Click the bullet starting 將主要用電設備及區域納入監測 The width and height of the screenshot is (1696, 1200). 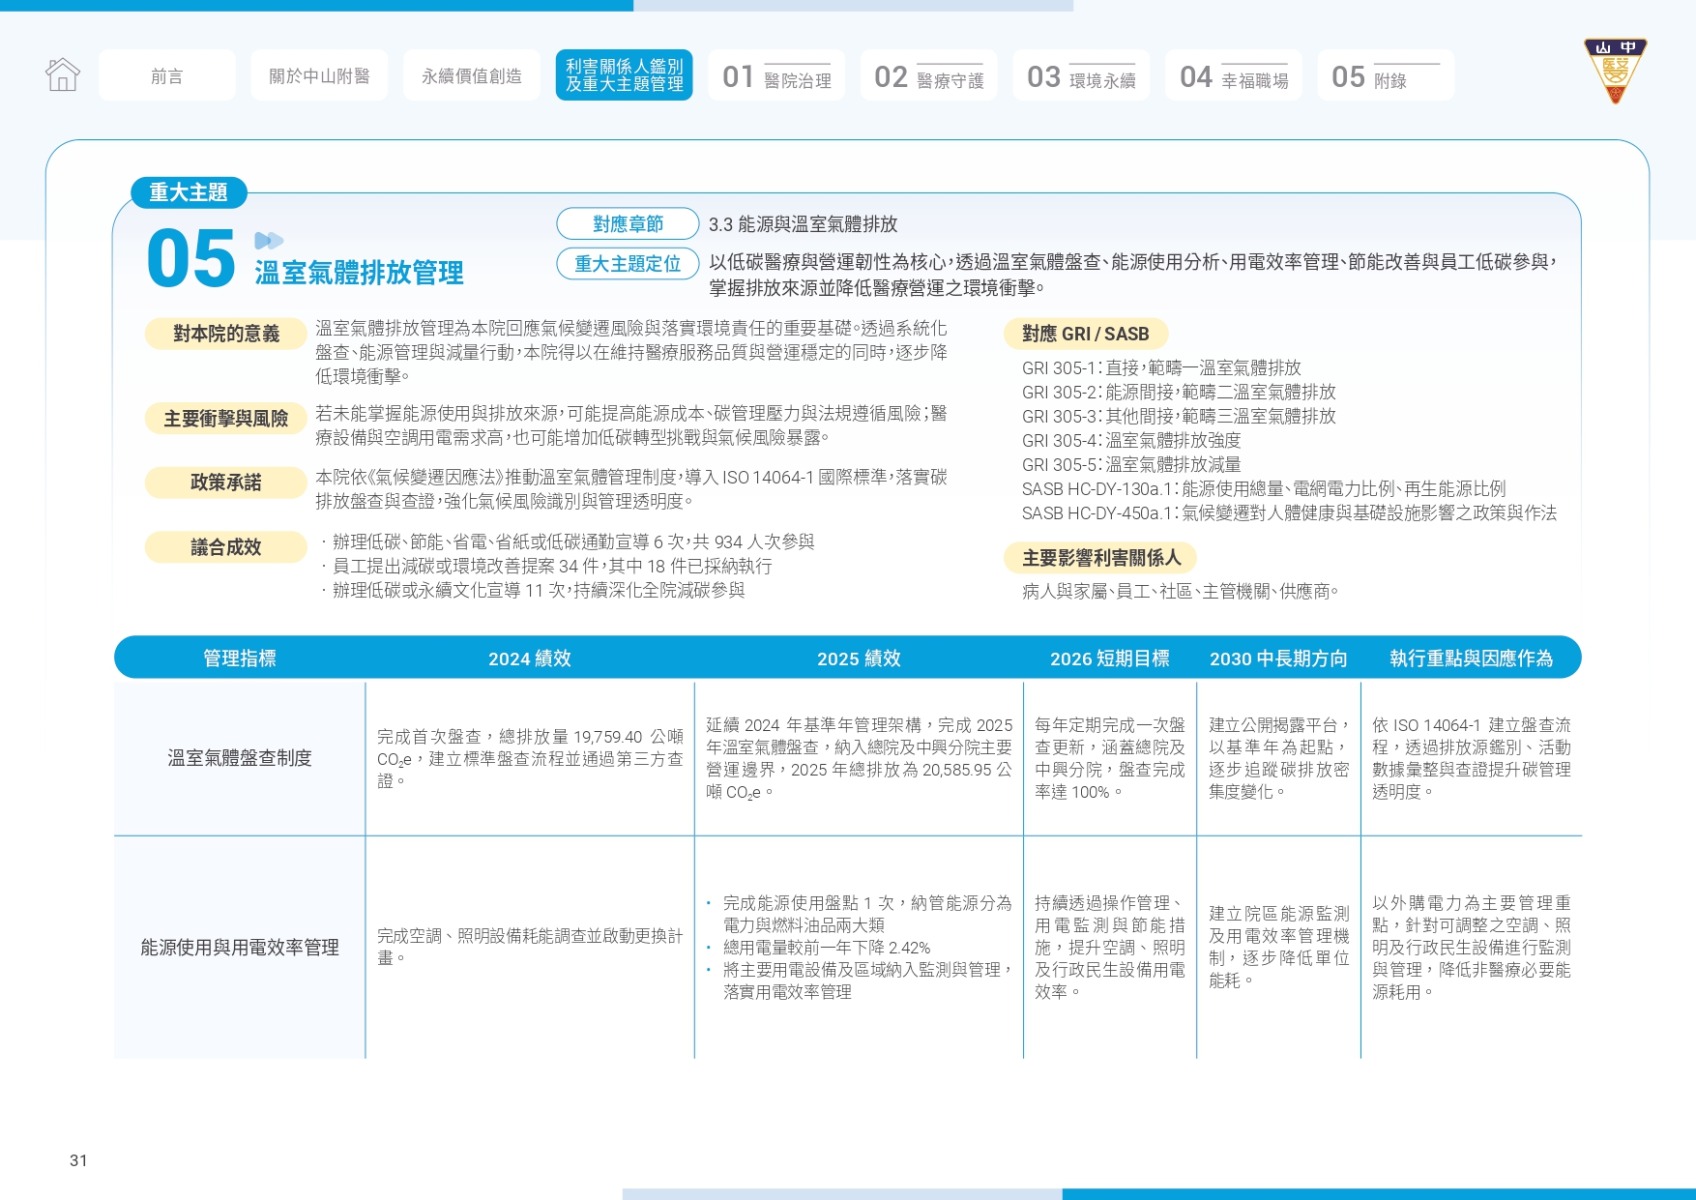coord(868,981)
